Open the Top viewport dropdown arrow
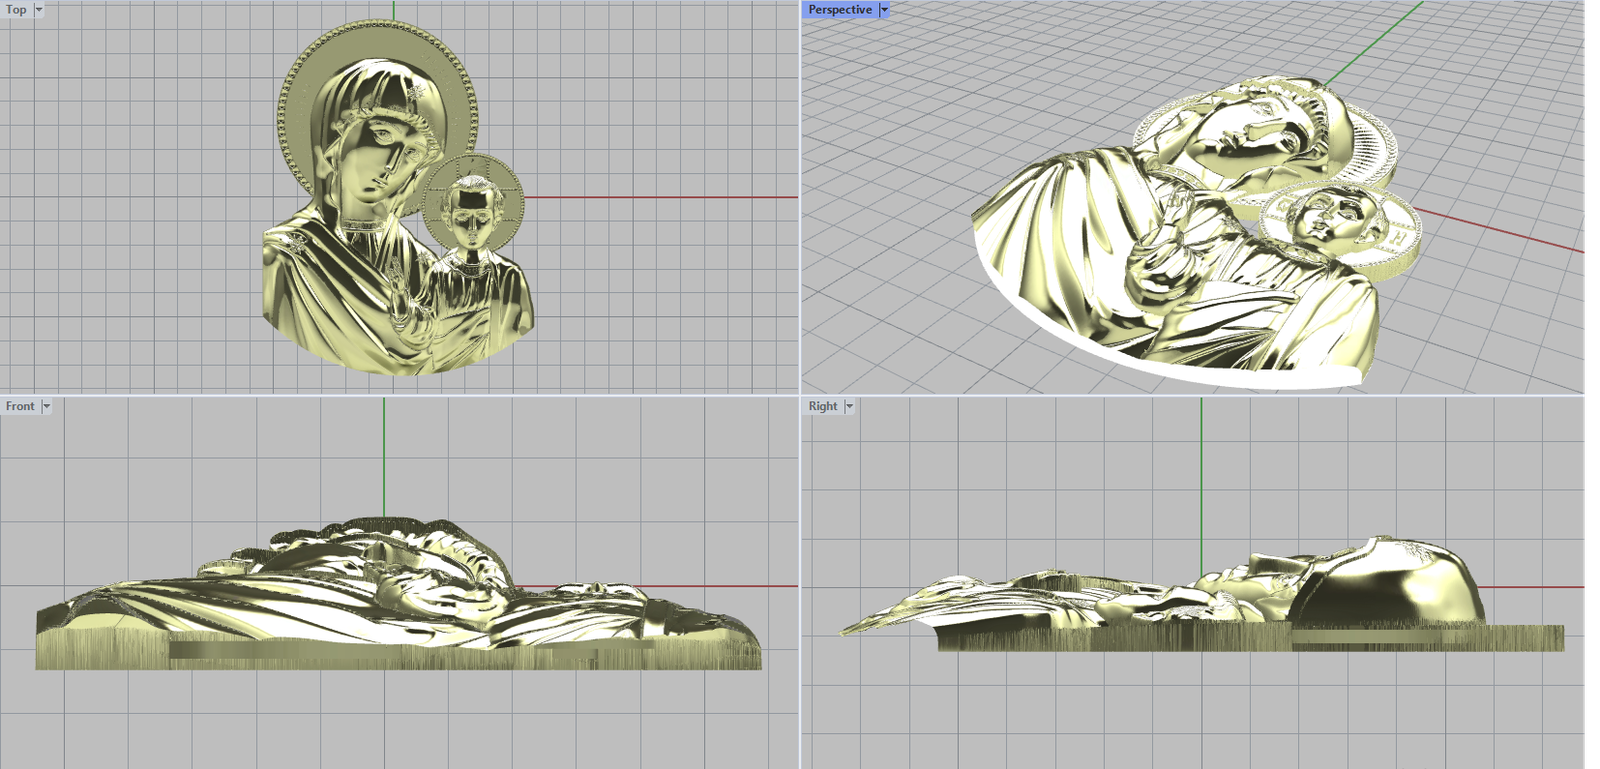Image resolution: width=1600 pixels, height=769 pixels. 39,9
